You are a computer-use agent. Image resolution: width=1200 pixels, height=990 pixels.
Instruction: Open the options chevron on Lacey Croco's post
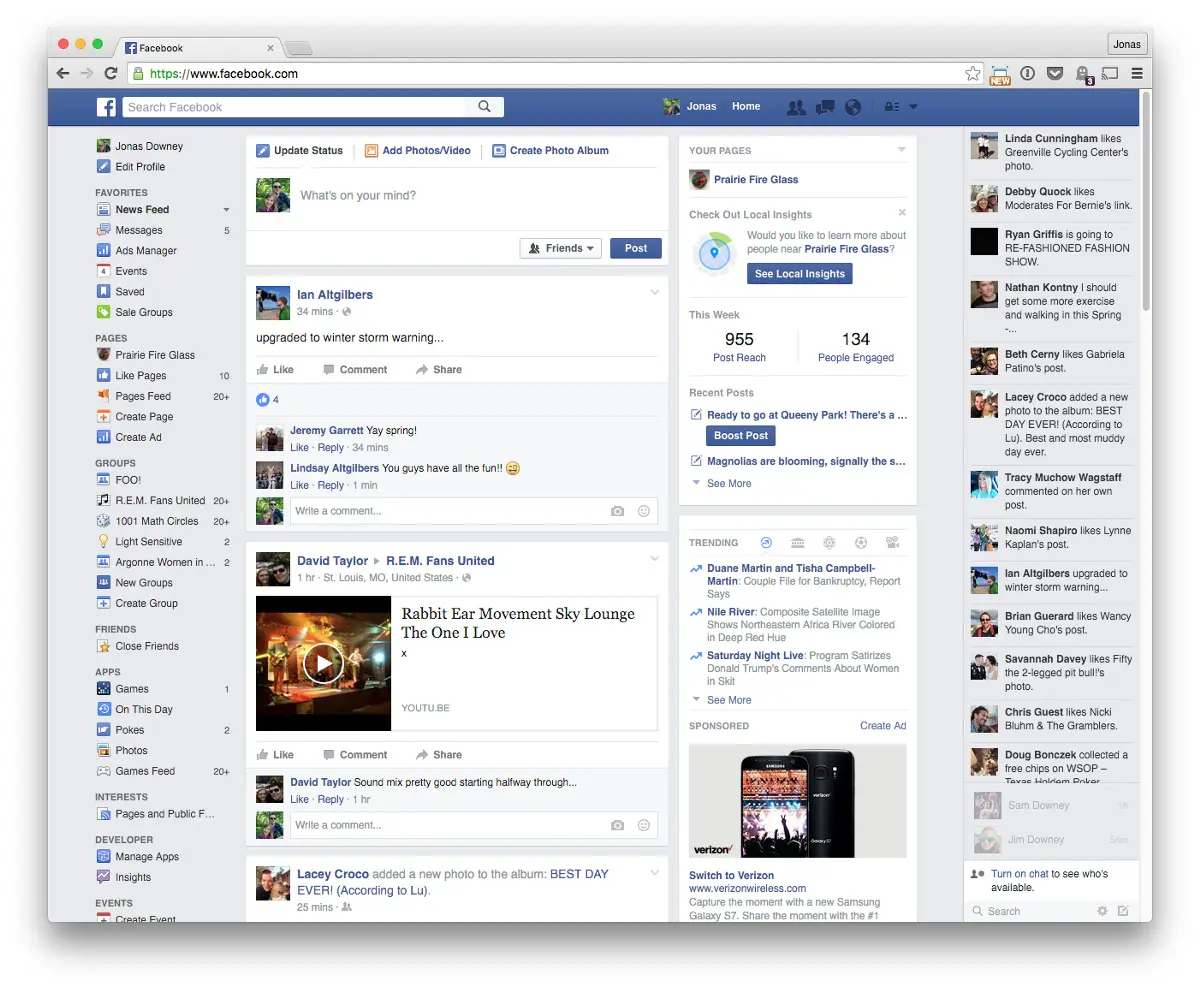tap(655, 872)
